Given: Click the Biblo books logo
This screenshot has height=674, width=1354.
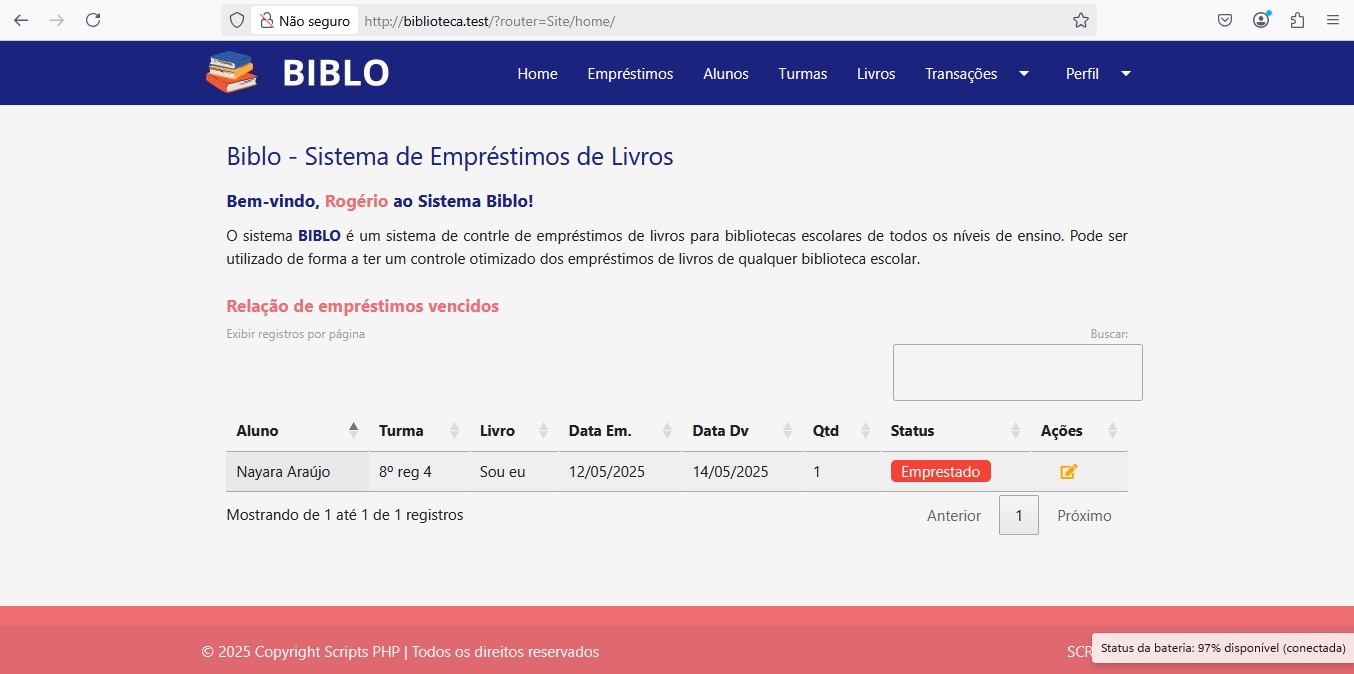Looking at the screenshot, I should pyautogui.click(x=232, y=73).
